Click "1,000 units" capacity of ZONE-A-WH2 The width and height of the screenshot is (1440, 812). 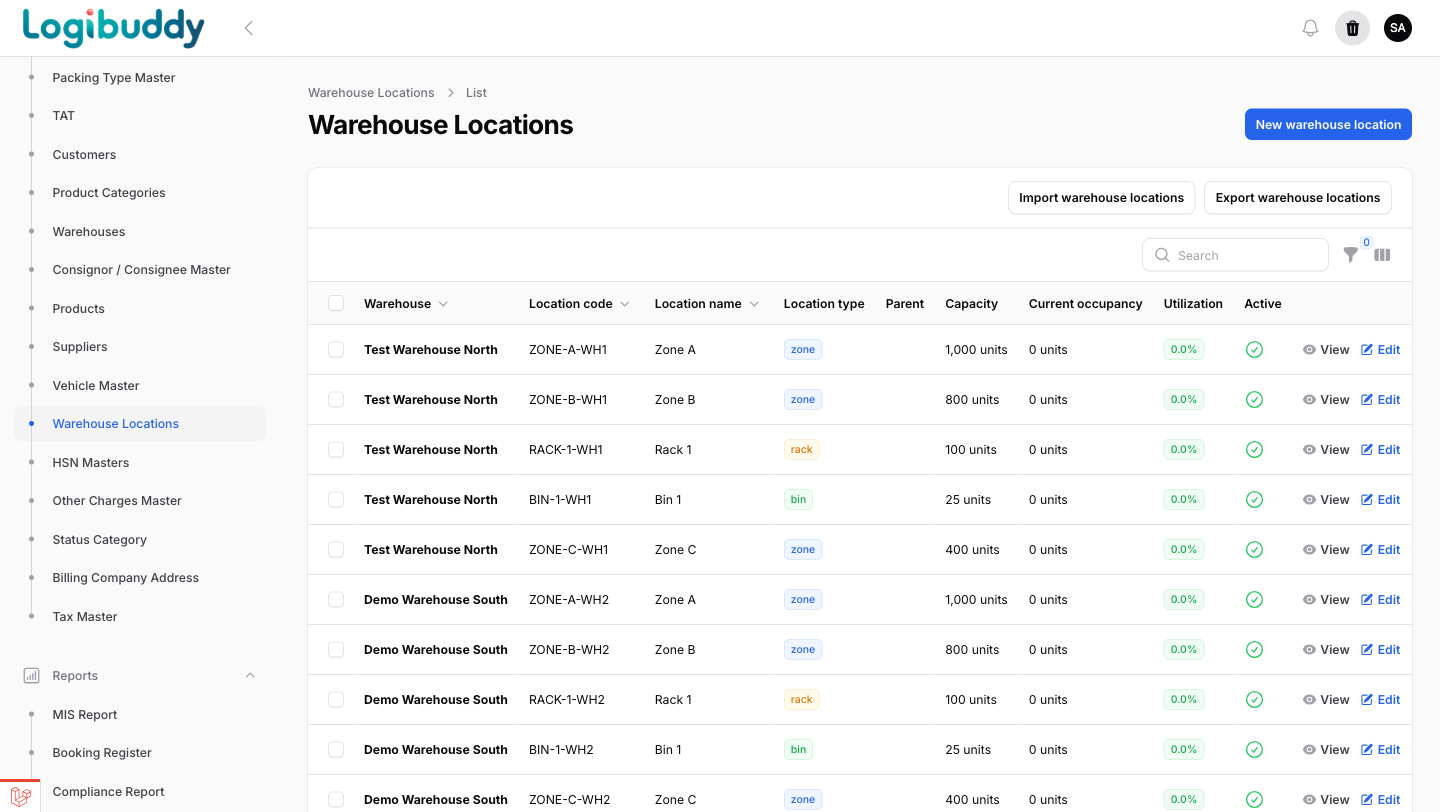coord(976,600)
